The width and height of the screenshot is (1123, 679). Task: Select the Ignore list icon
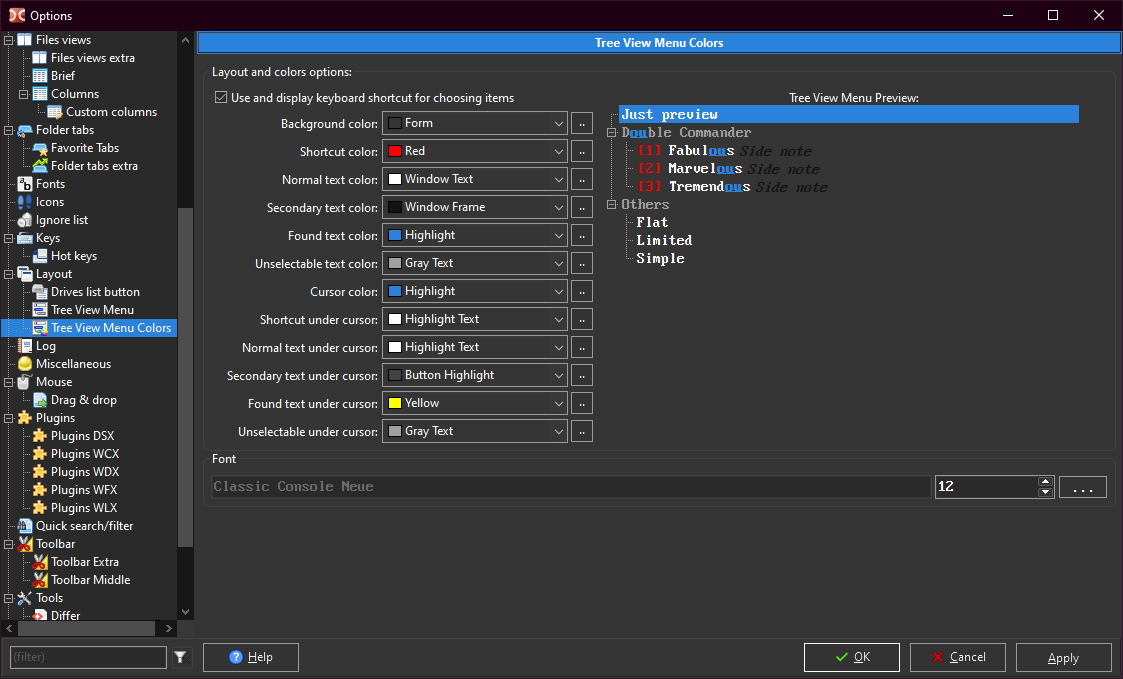tap(25, 220)
